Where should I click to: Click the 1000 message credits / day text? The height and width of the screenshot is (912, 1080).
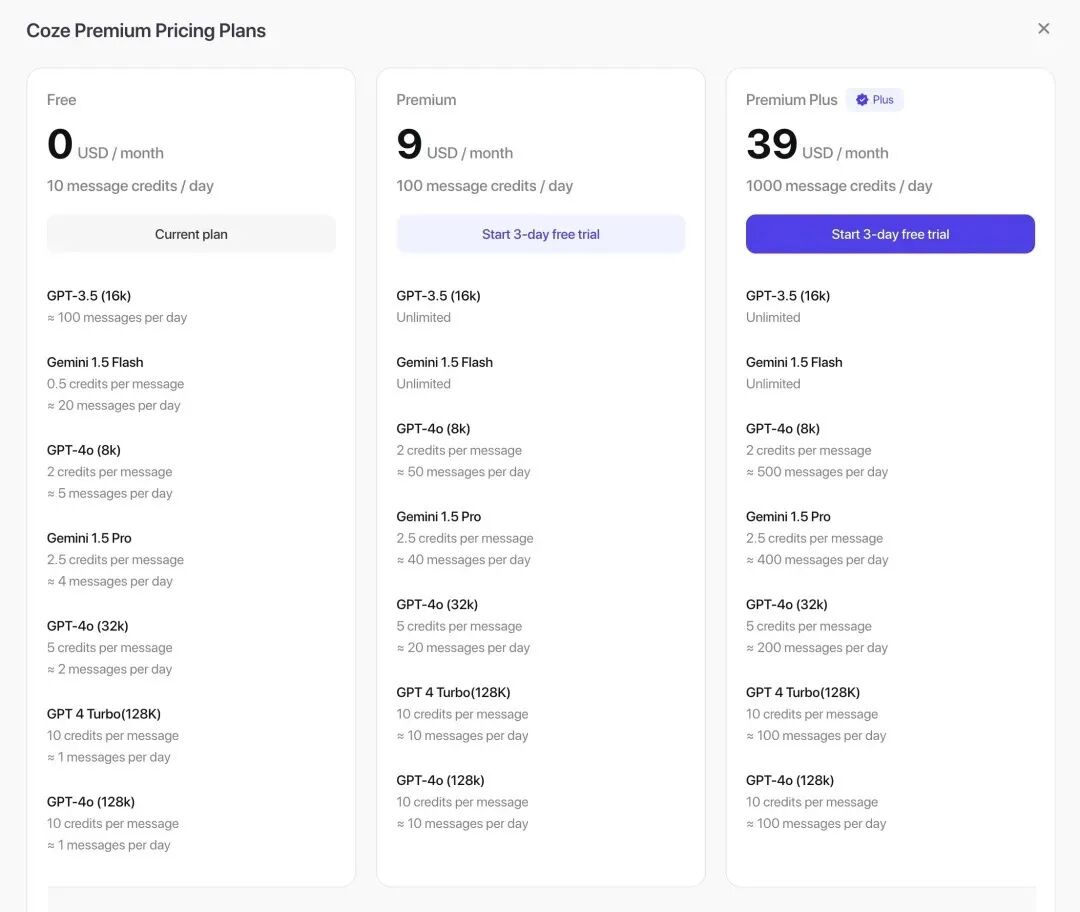(838, 186)
